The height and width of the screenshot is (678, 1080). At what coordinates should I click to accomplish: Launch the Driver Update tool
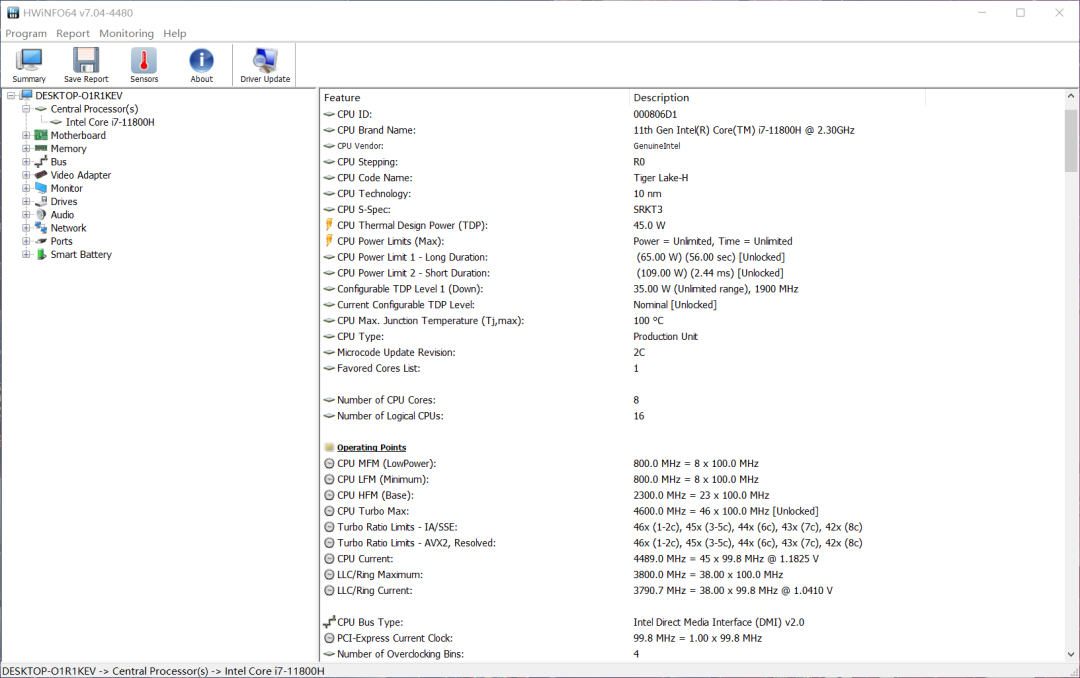[264, 64]
